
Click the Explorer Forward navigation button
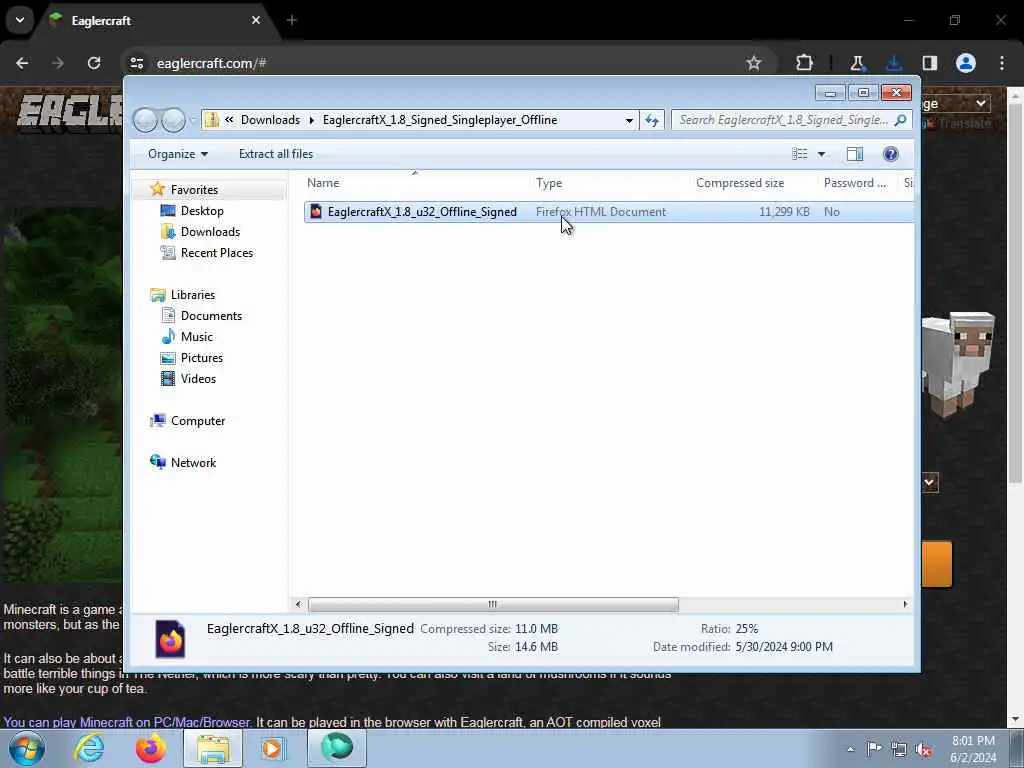[x=173, y=120]
